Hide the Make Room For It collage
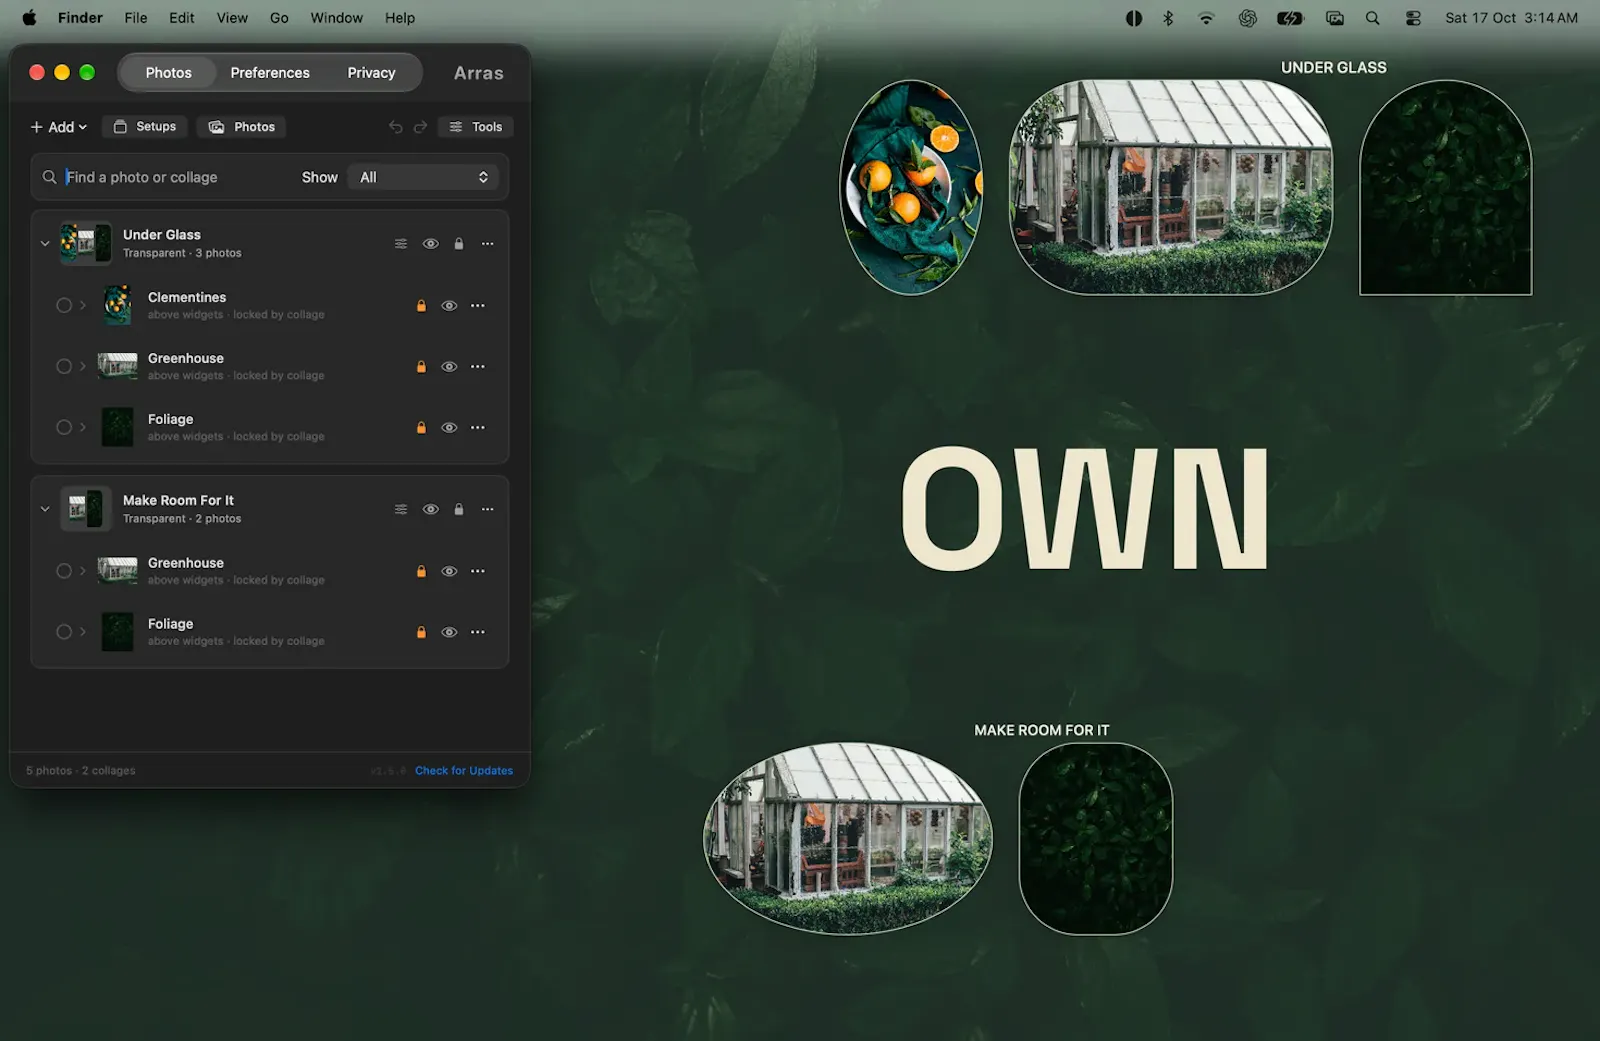Screen dimensions: 1600x1041 tap(431, 509)
